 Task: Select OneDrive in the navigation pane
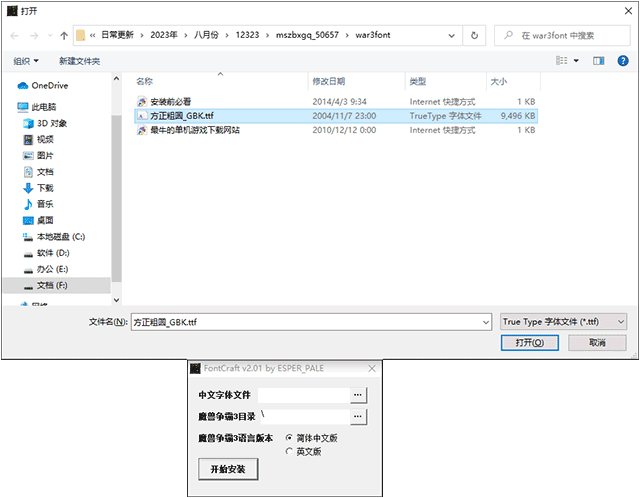click(x=43, y=86)
